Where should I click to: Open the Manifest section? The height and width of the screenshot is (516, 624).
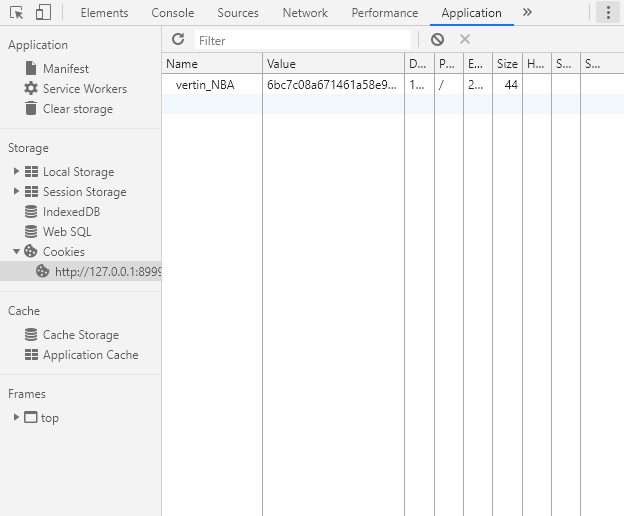point(65,69)
